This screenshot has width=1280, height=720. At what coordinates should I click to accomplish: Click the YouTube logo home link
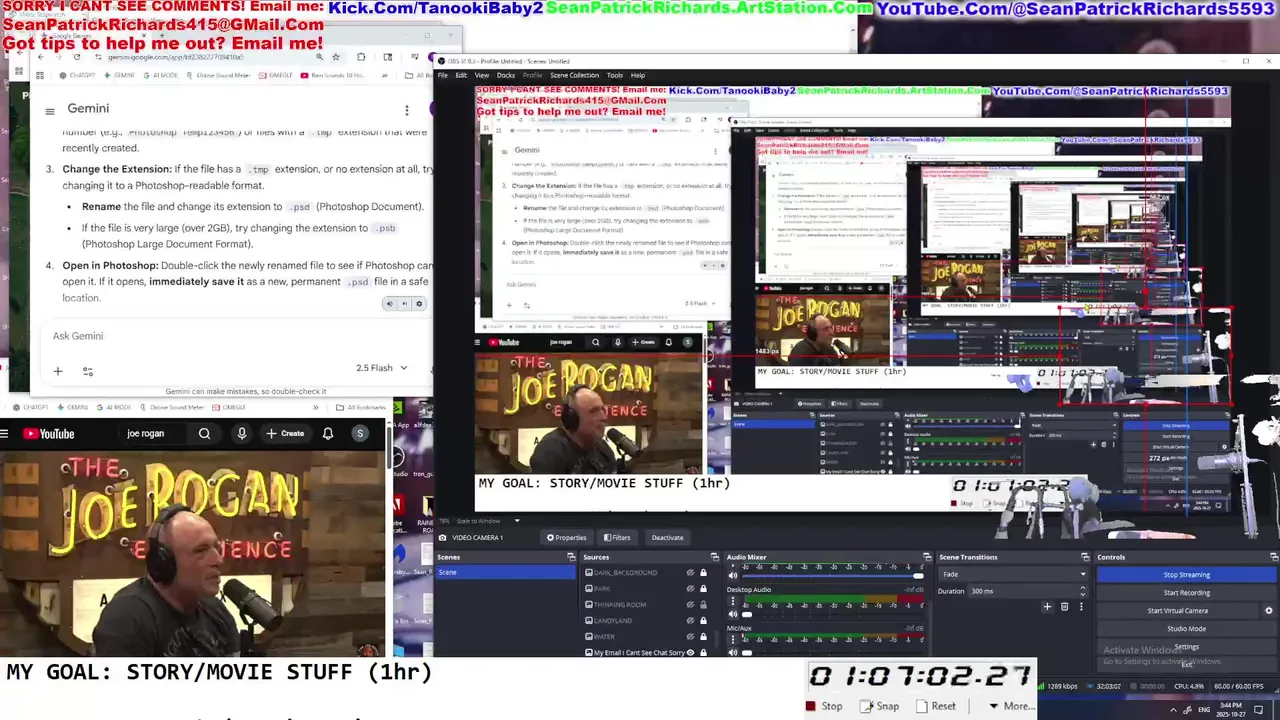[49, 434]
